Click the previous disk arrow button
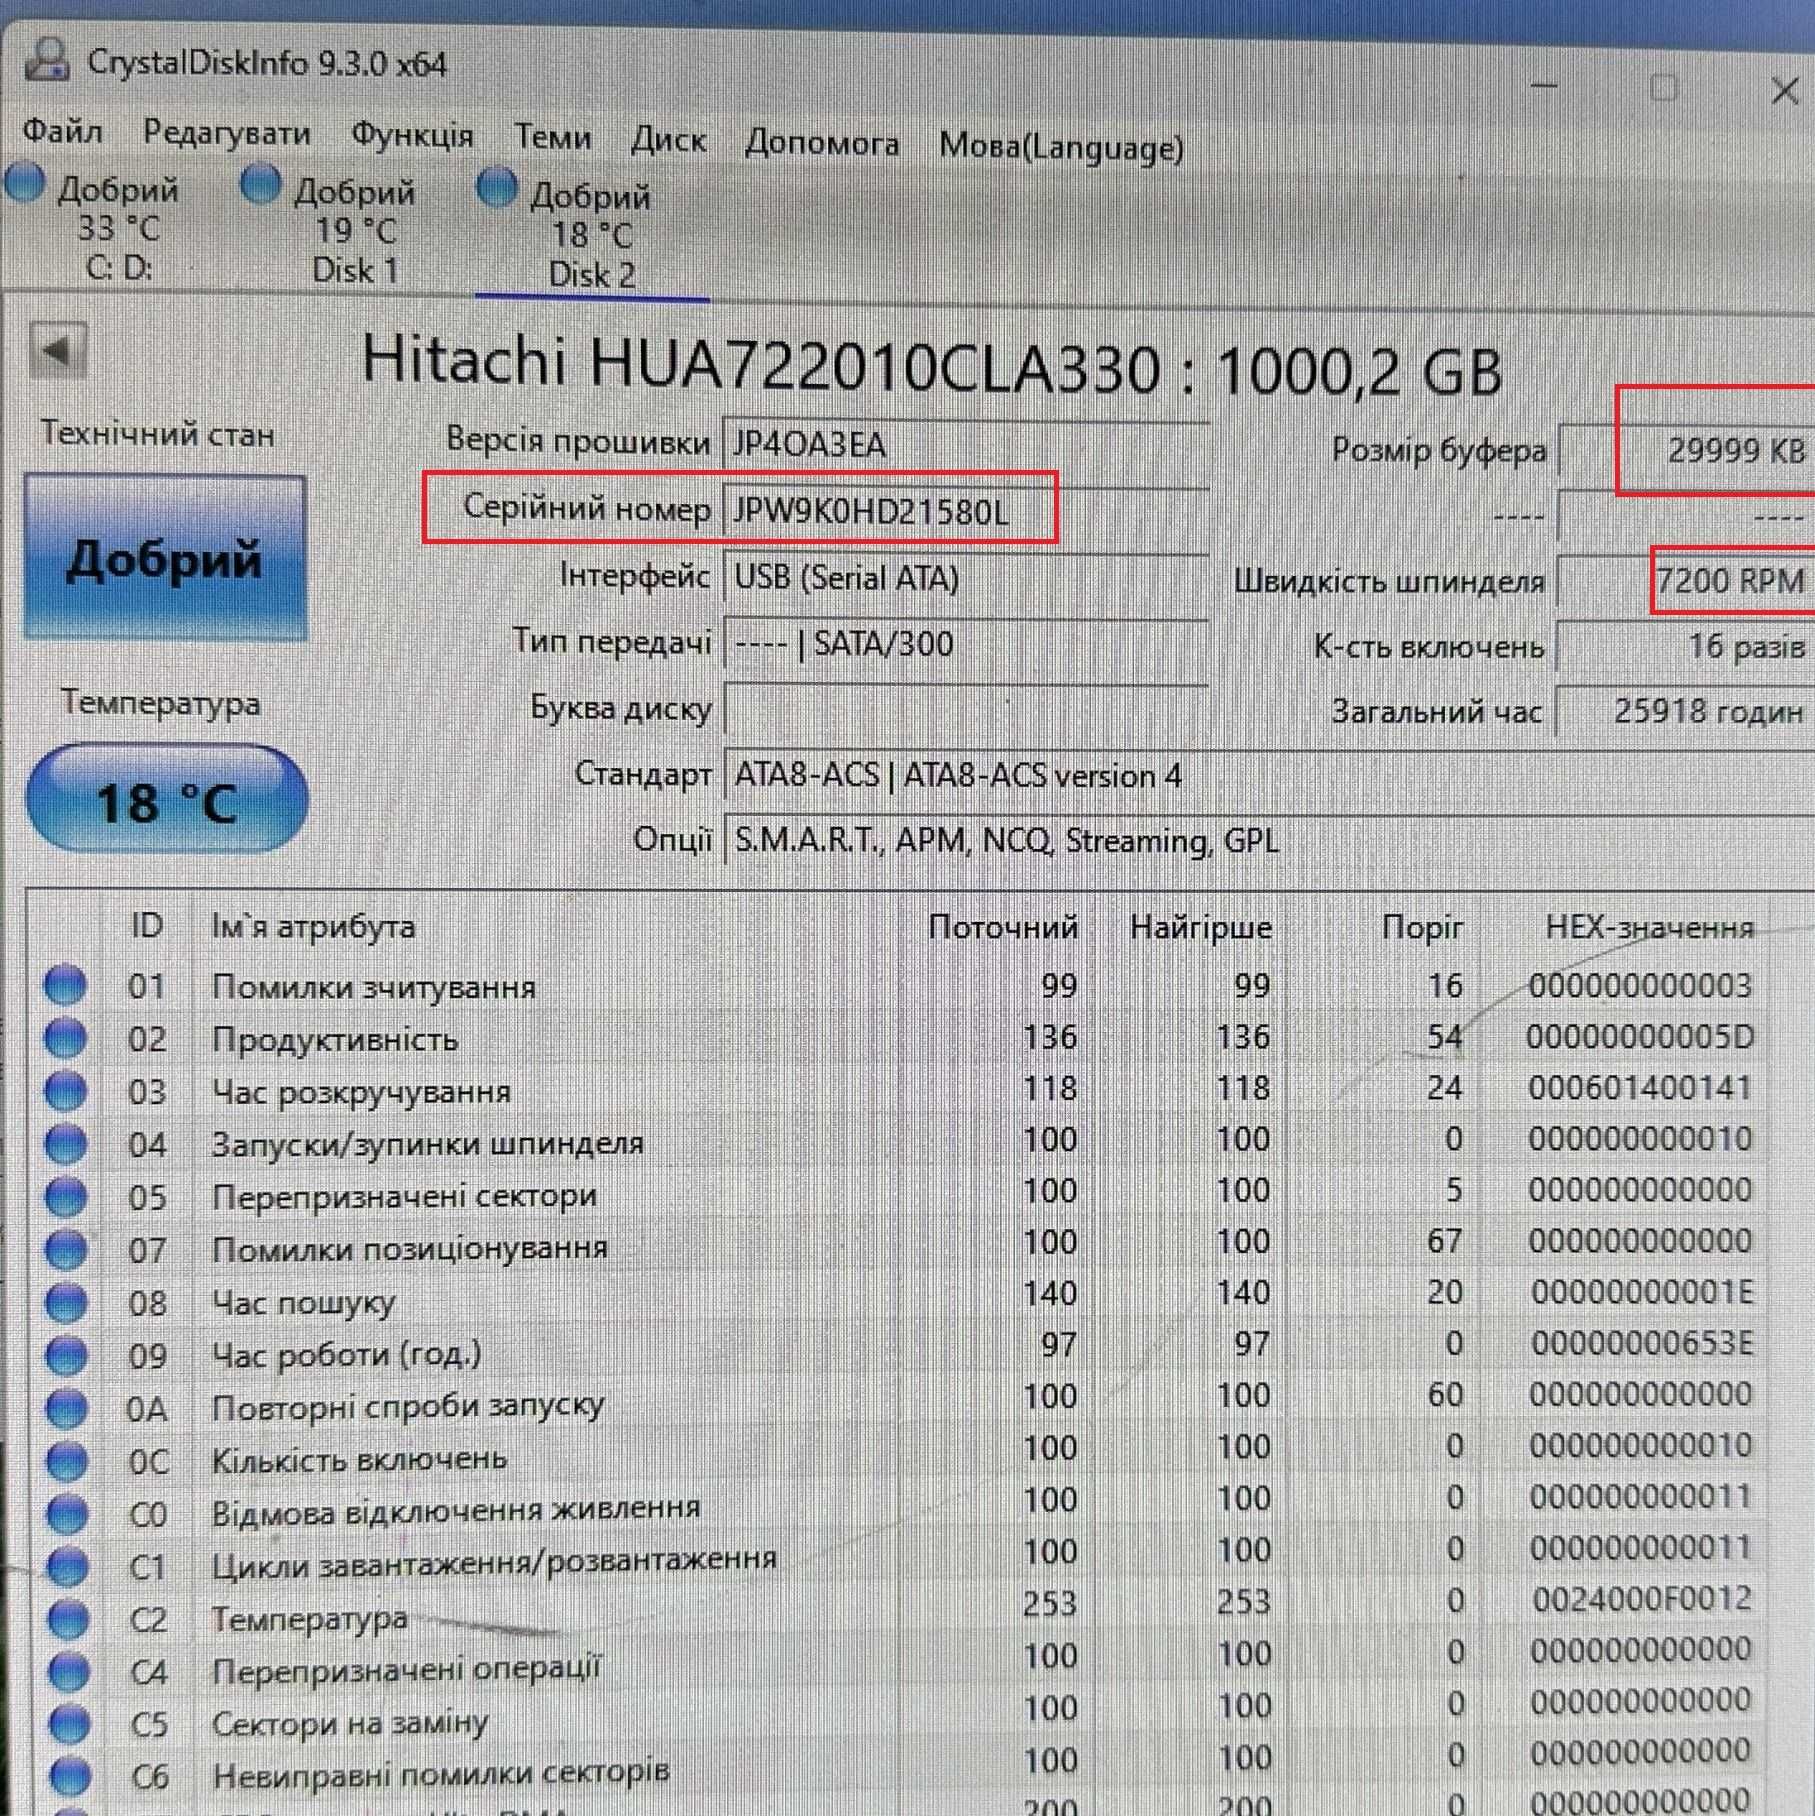Viewport: 1815px width, 1816px height. click(x=58, y=351)
